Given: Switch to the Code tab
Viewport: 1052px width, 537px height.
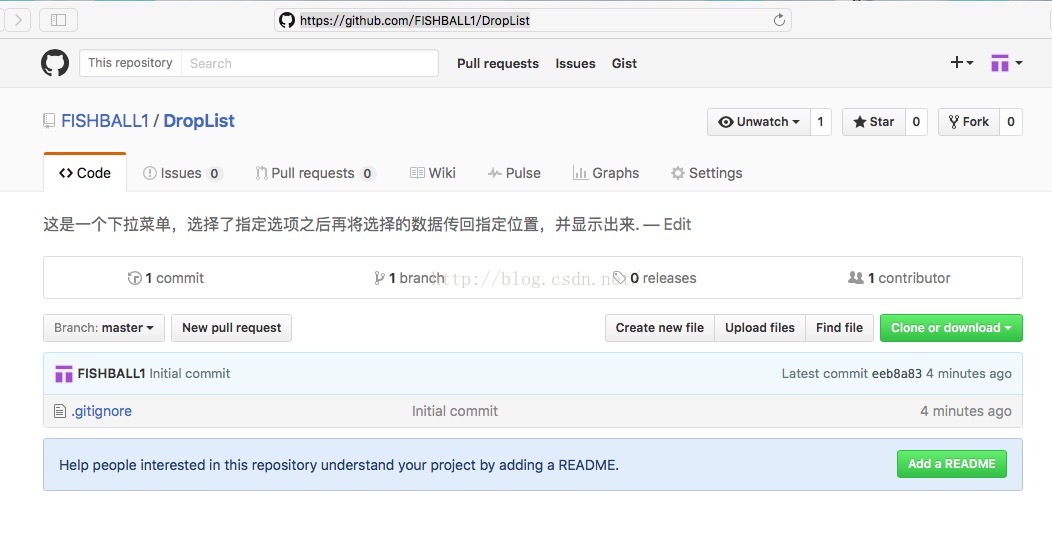Looking at the screenshot, I should click(85, 173).
